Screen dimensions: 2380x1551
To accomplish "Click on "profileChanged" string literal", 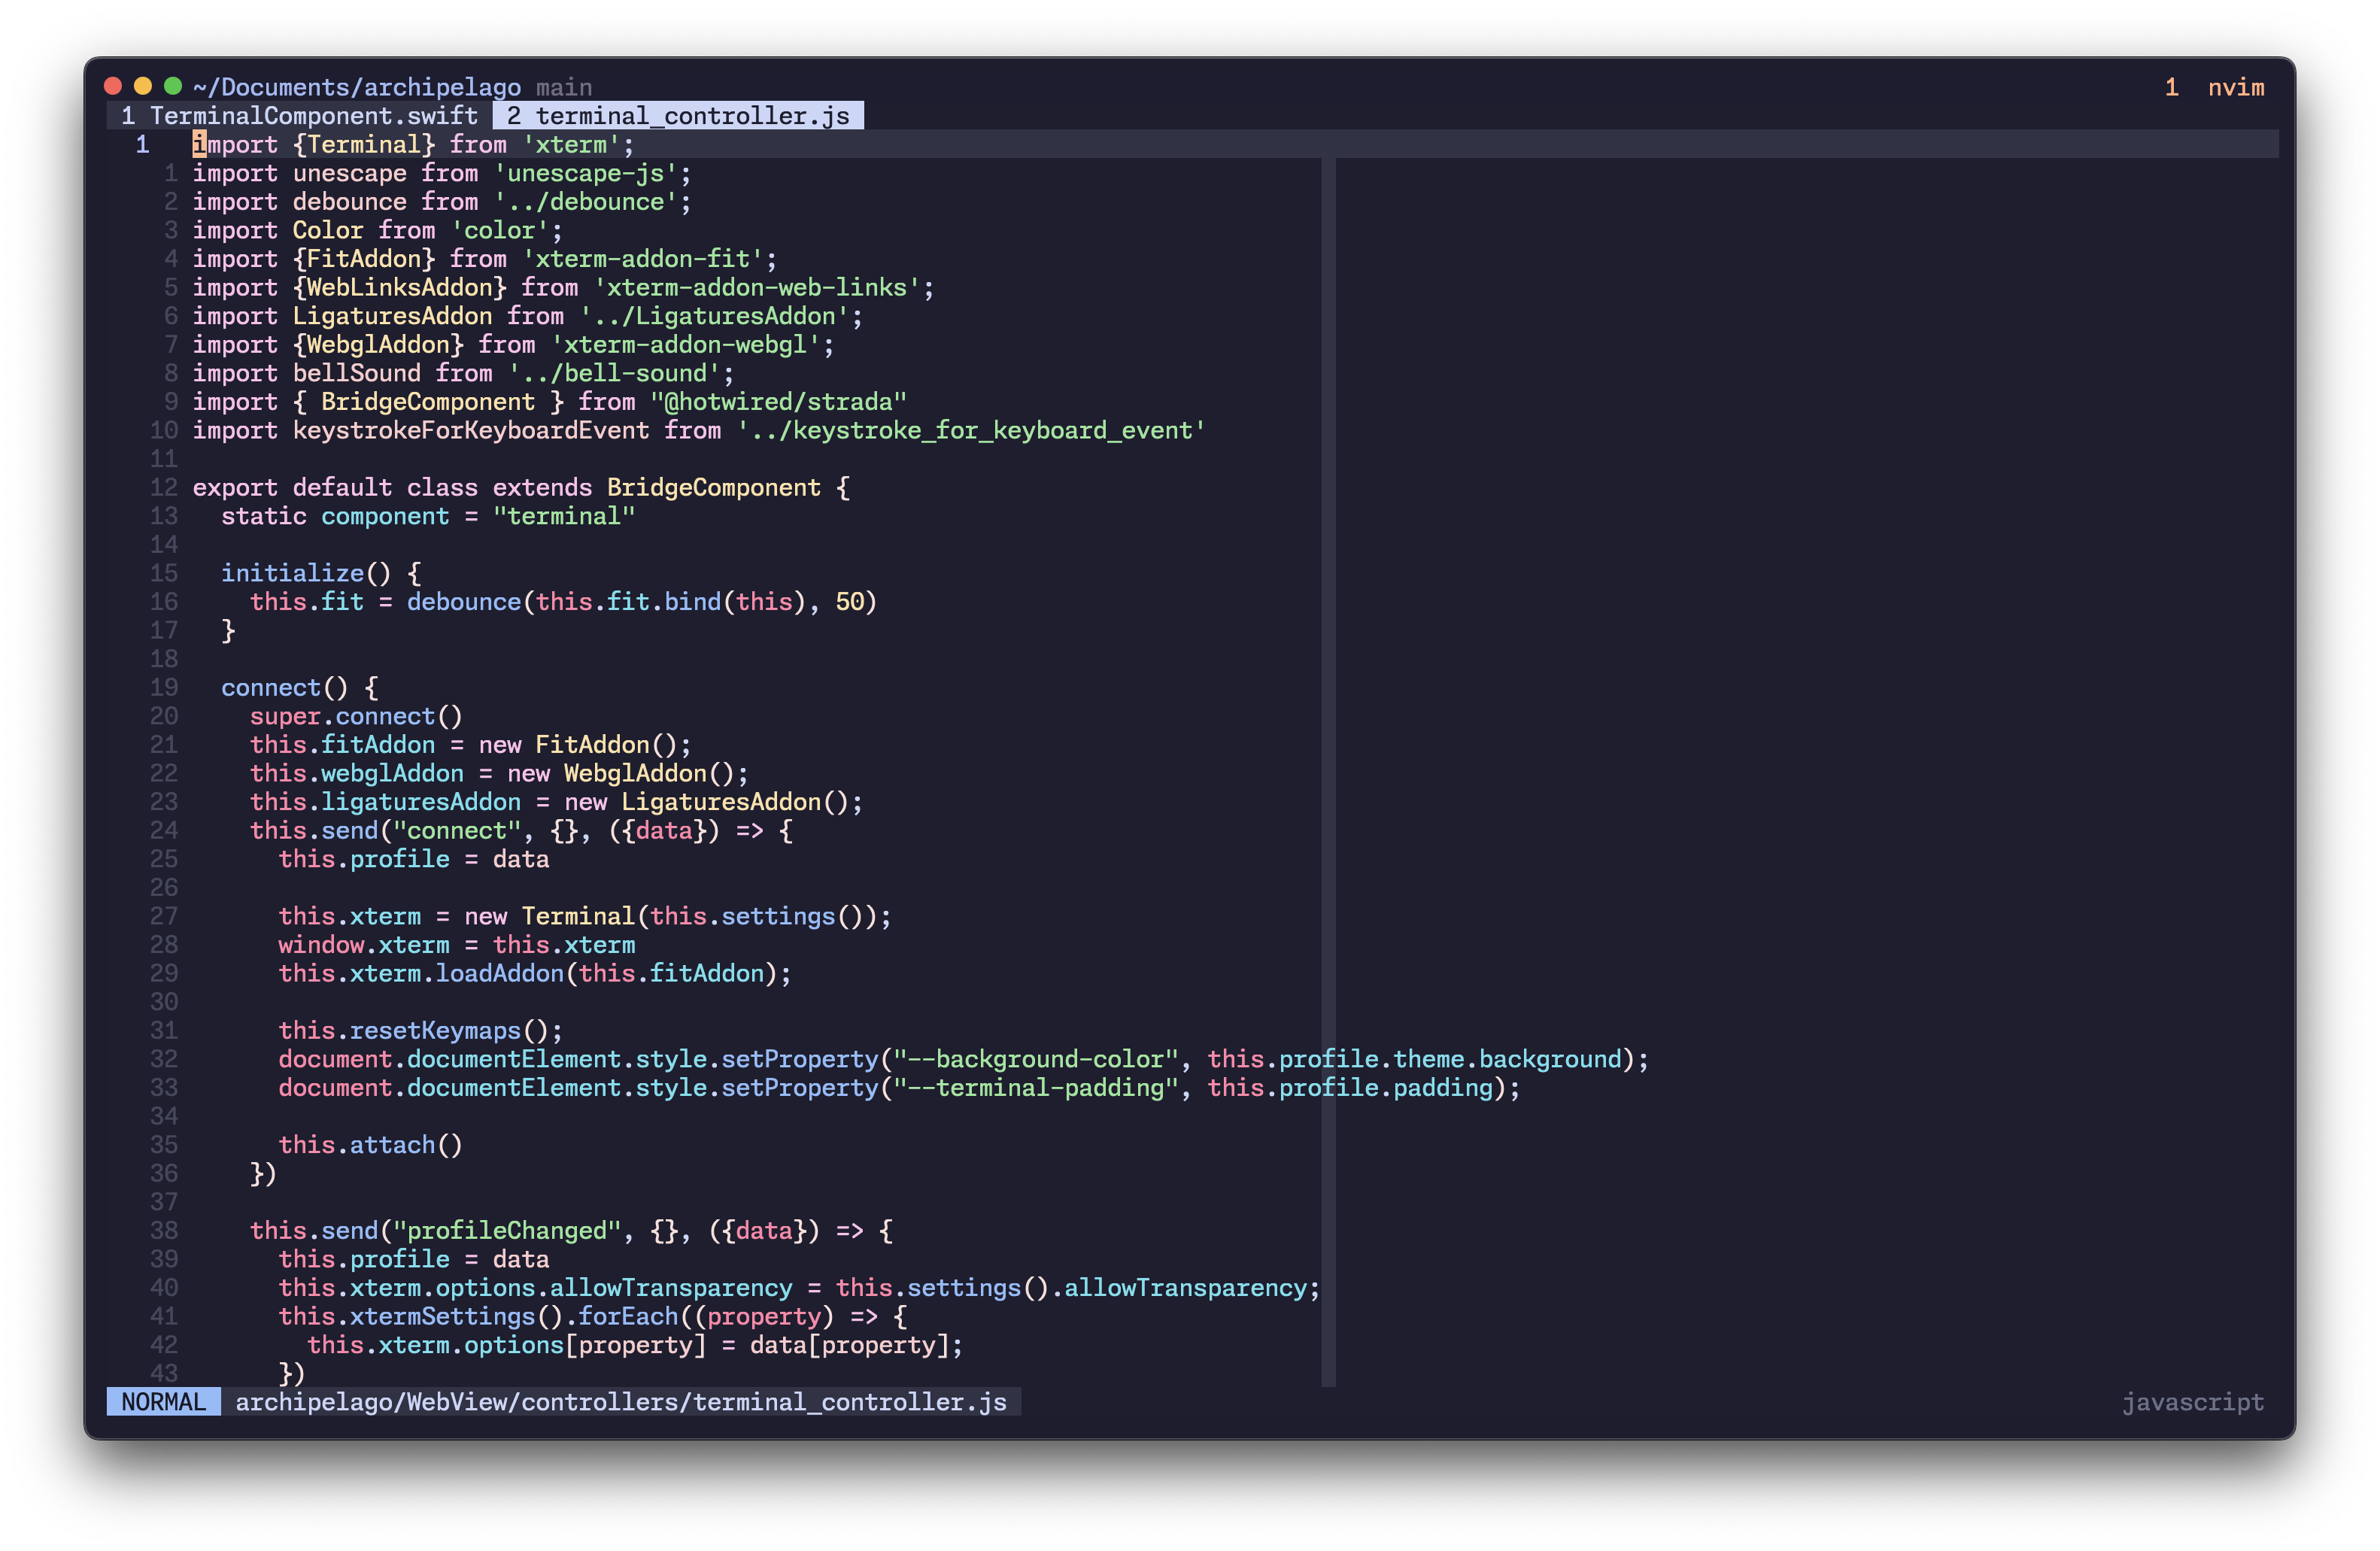I will coord(507,1231).
